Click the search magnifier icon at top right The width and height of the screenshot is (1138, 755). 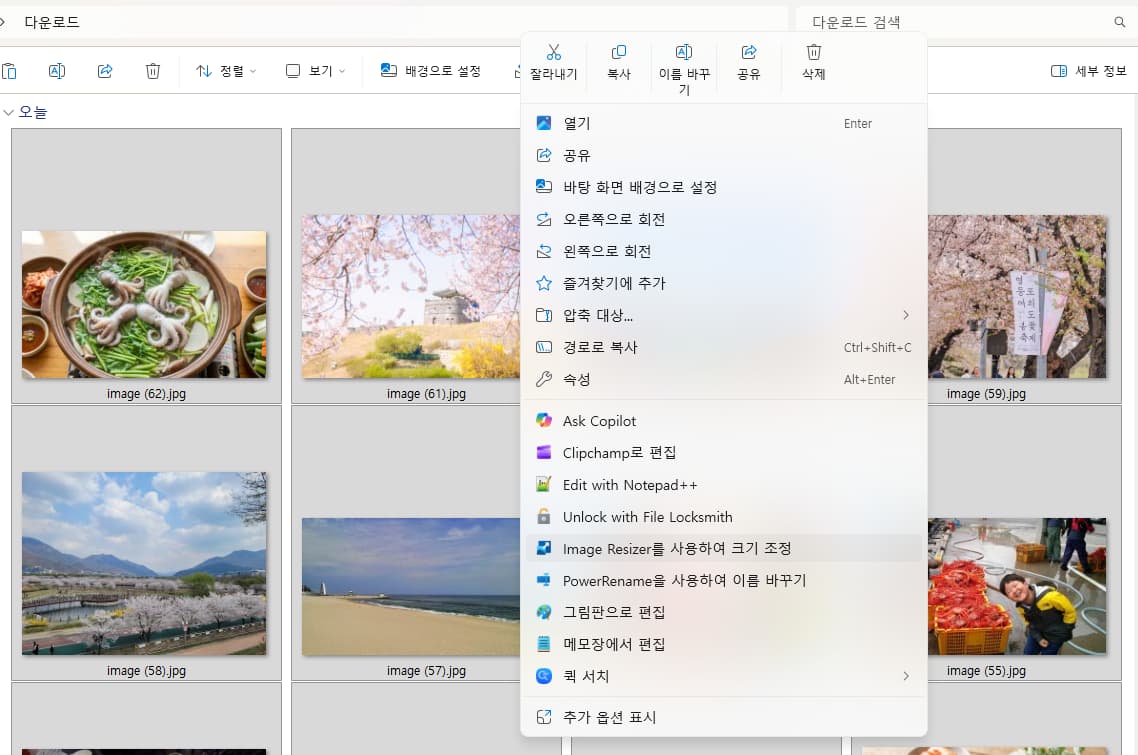tap(1119, 21)
